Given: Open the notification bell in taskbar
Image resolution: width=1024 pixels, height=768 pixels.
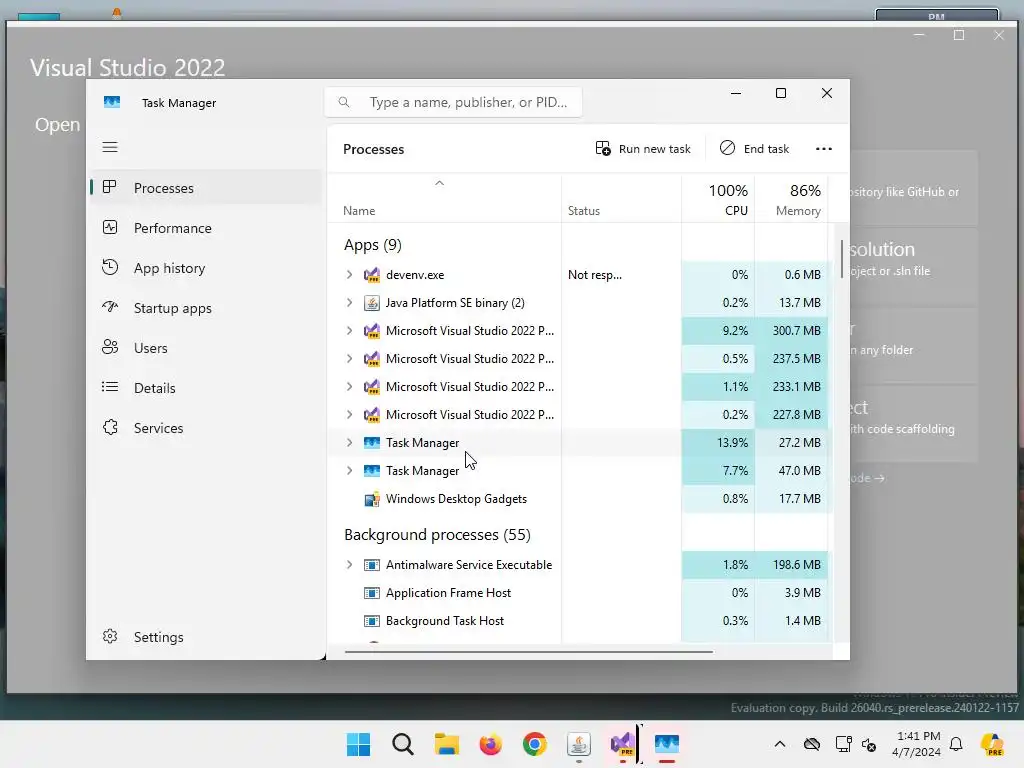Looking at the screenshot, I should (x=956, y=744).
